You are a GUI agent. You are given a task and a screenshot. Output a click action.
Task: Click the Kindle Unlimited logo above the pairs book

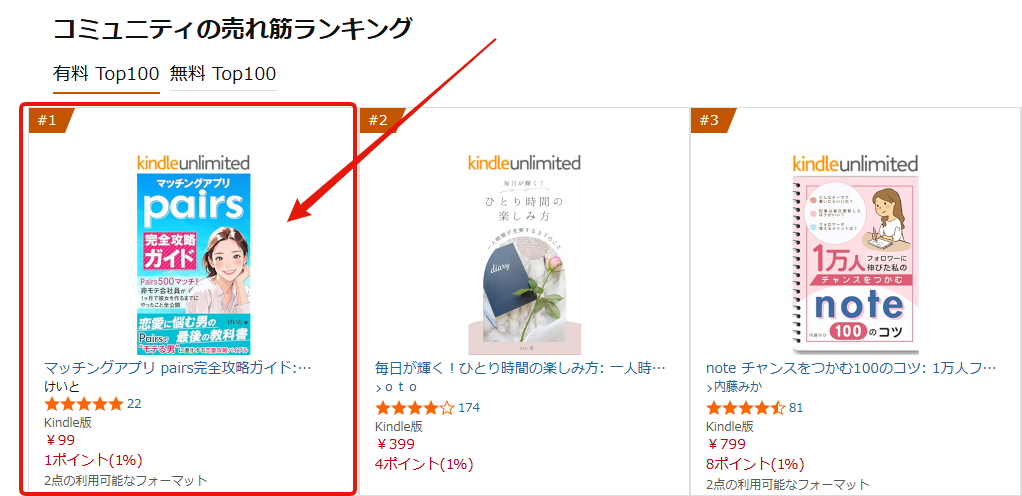tap(194, 162)
